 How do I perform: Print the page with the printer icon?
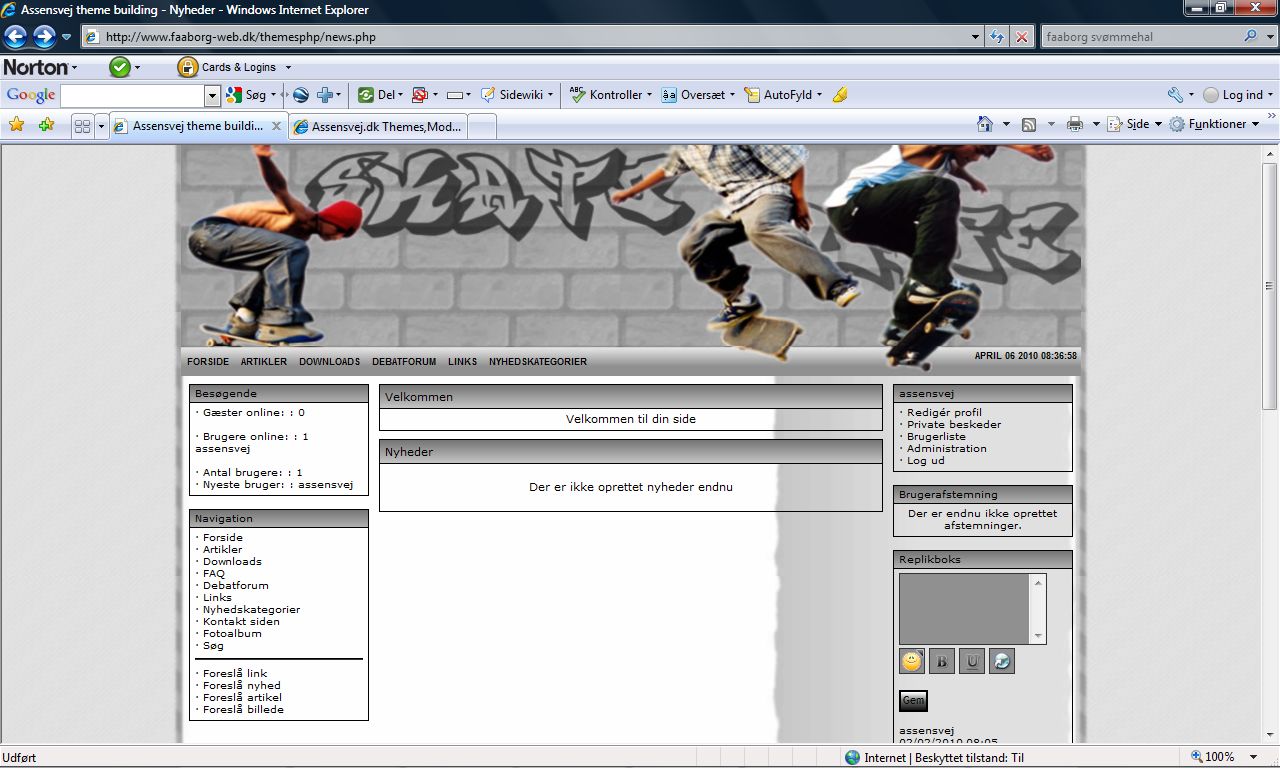1075,124
